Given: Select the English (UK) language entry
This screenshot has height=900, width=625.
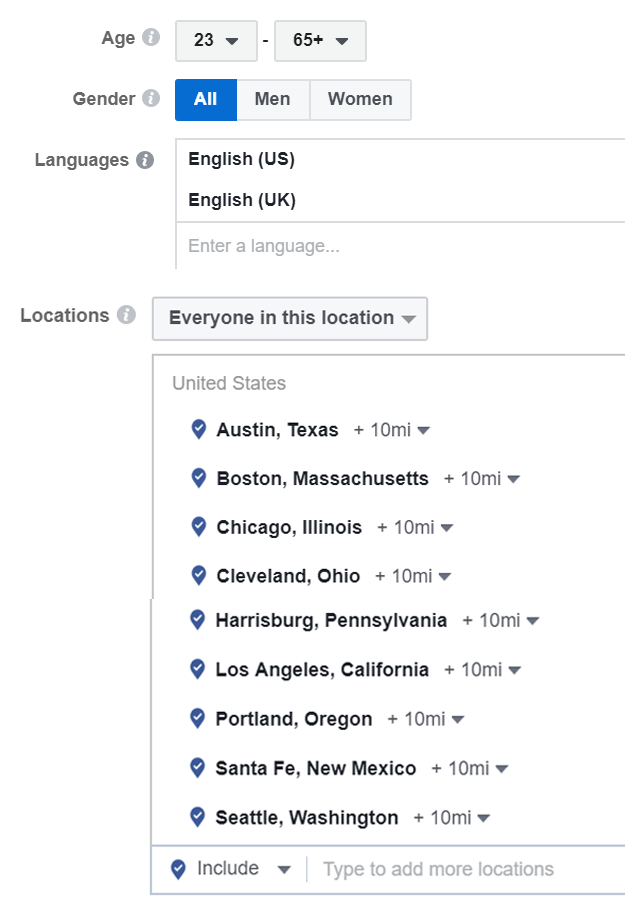Looking at the screenshot, I should tap(242, 200).
